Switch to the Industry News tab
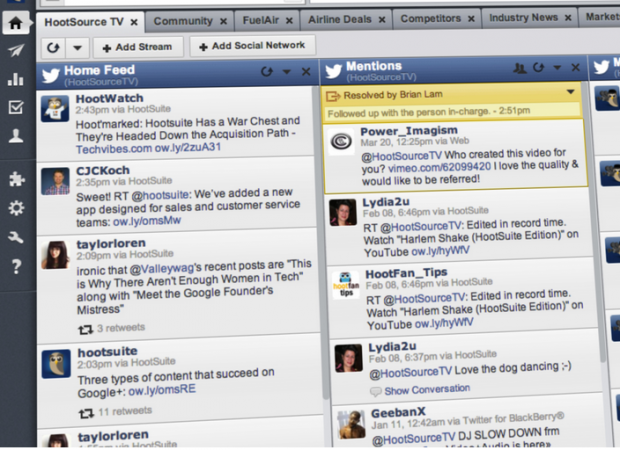The width and height of the screenshot is (620, 450). (523, 18)
